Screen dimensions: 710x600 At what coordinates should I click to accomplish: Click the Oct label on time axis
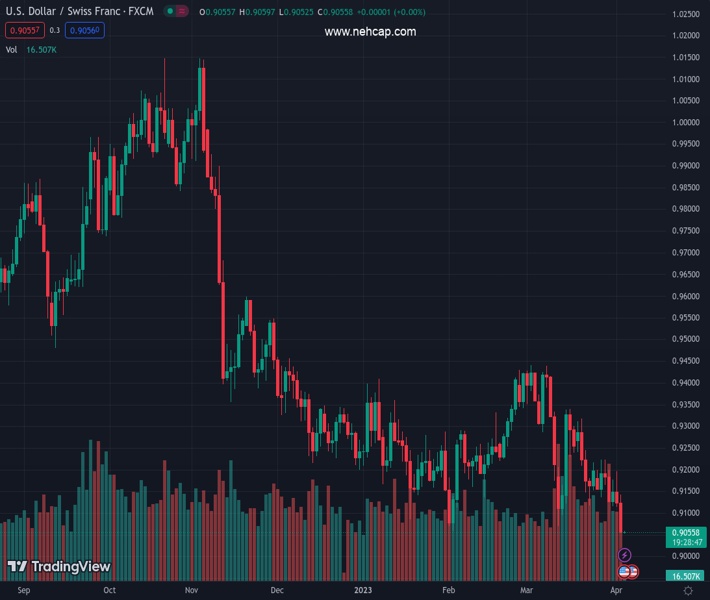(x=110, y=590)
